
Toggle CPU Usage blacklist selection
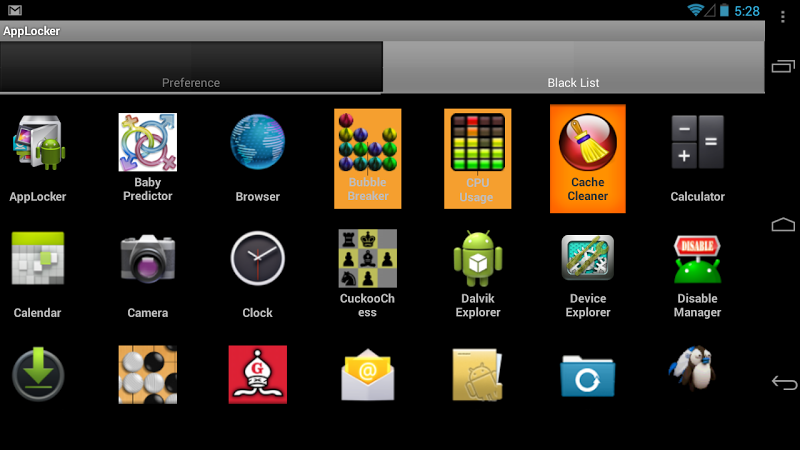coord(478,159)
